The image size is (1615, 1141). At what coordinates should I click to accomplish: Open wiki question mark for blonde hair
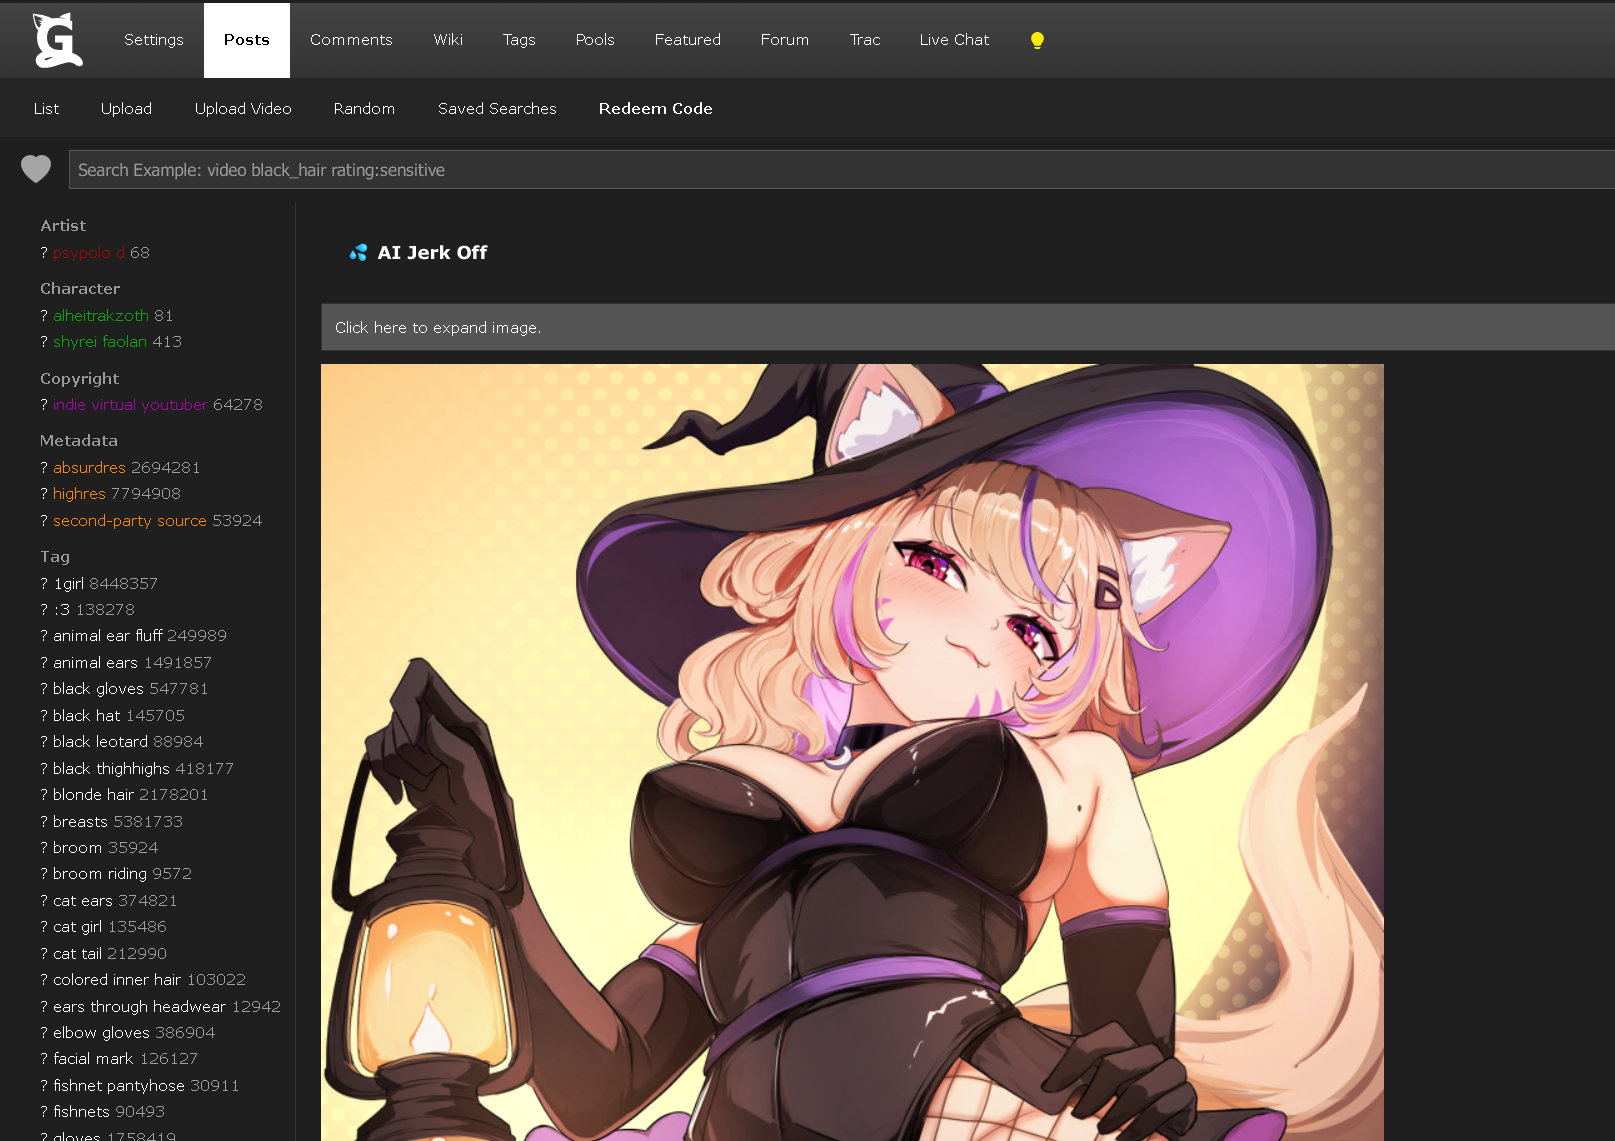[x=44, y=795]
